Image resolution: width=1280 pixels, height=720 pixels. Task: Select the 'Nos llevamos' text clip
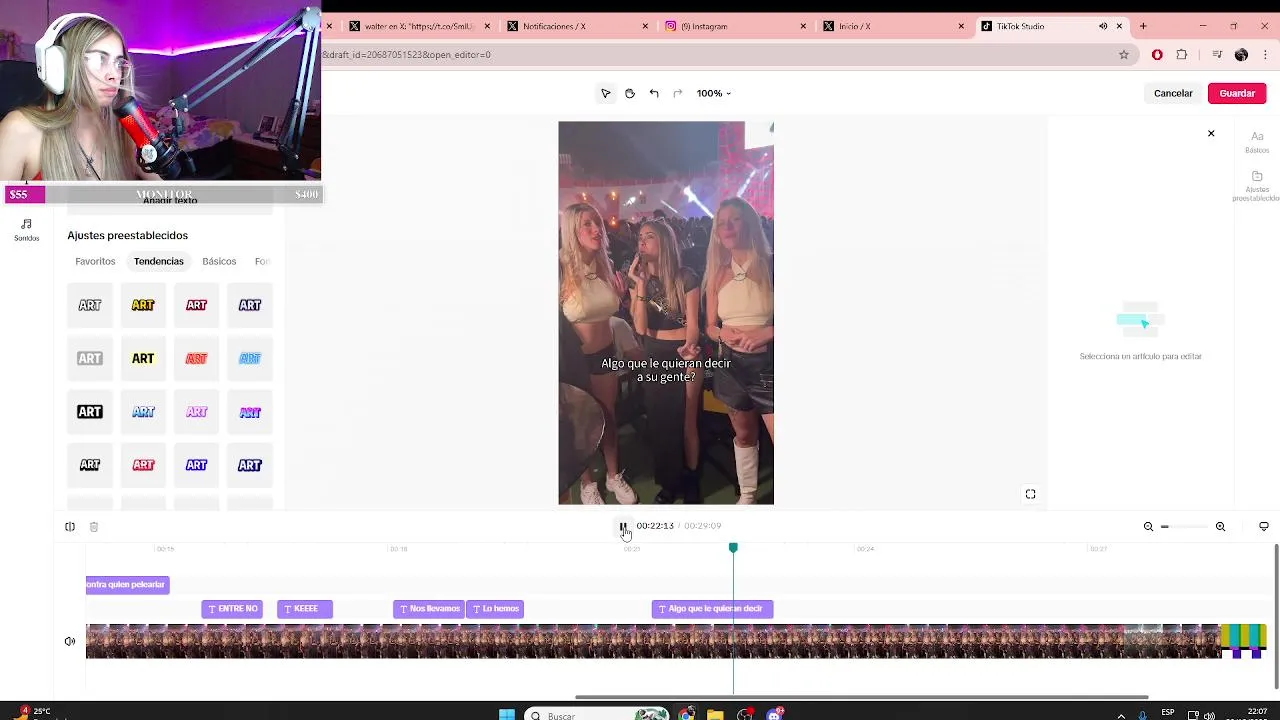(x=429, y=609)
